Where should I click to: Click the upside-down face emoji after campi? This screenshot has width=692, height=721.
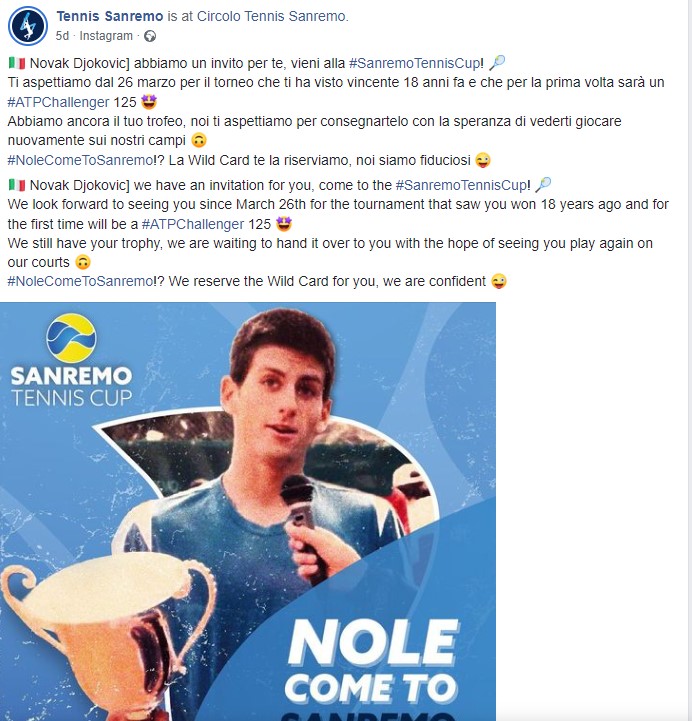click(199, 140)
